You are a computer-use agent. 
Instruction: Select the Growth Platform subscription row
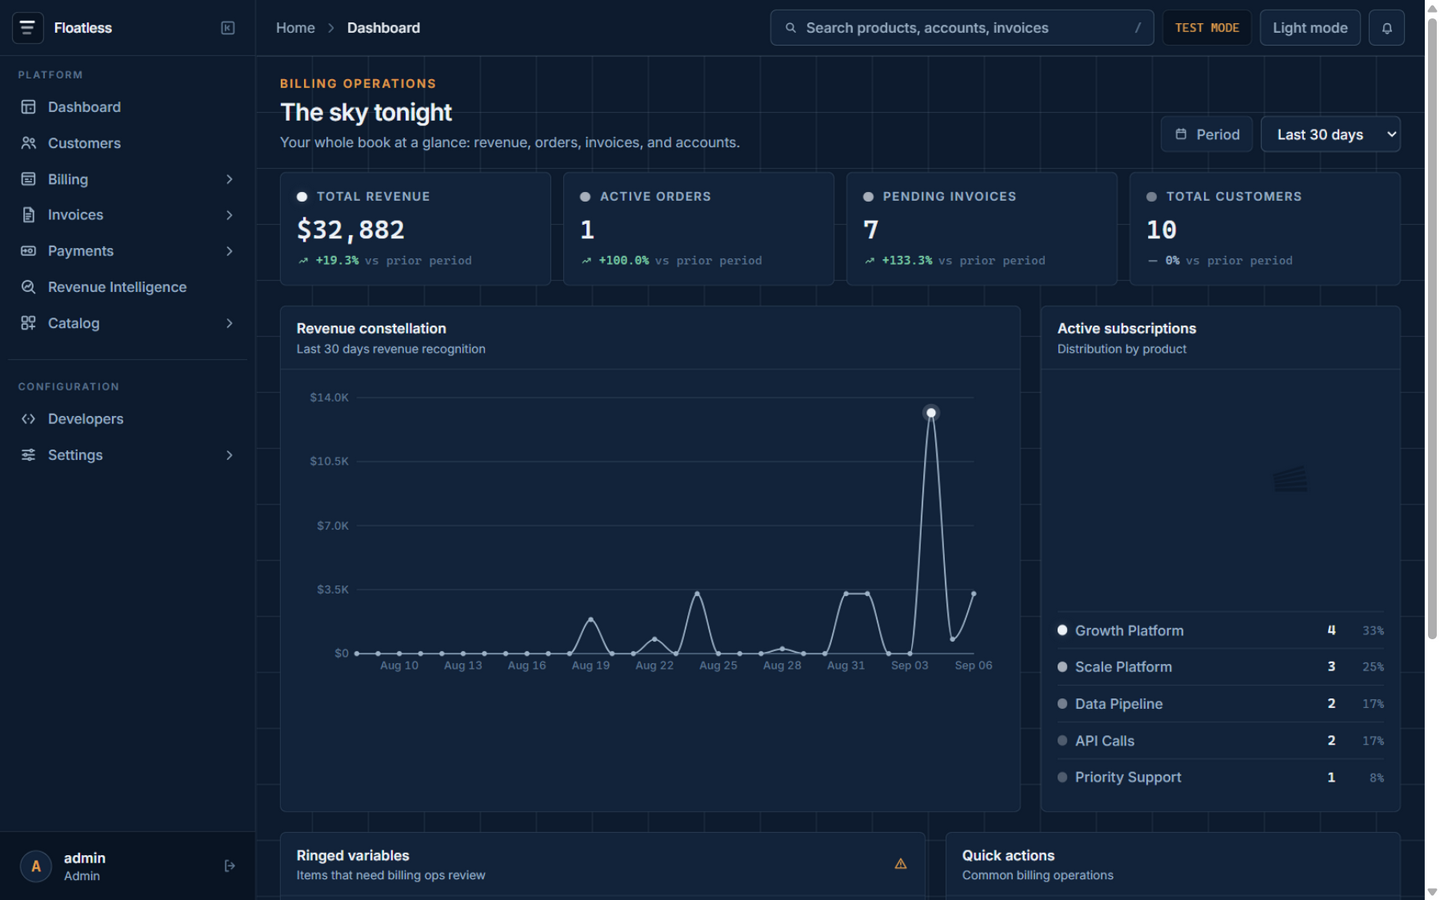(1220, 630)
